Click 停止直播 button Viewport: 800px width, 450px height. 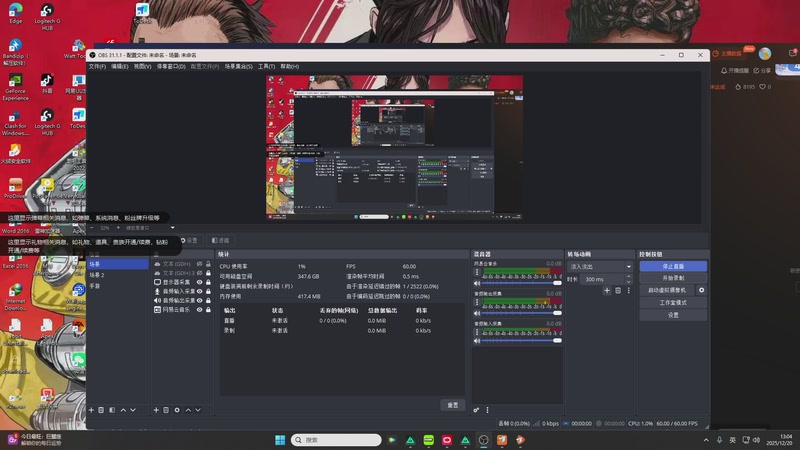point(673,266)
